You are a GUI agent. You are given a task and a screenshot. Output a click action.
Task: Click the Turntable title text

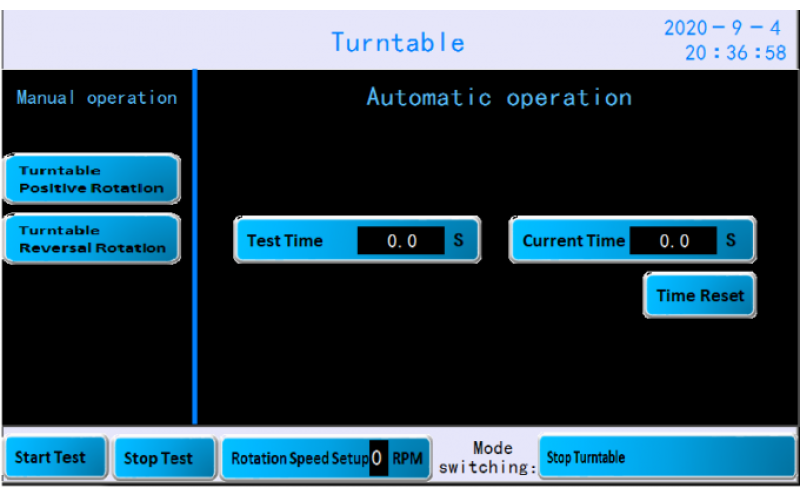(398, 42)
